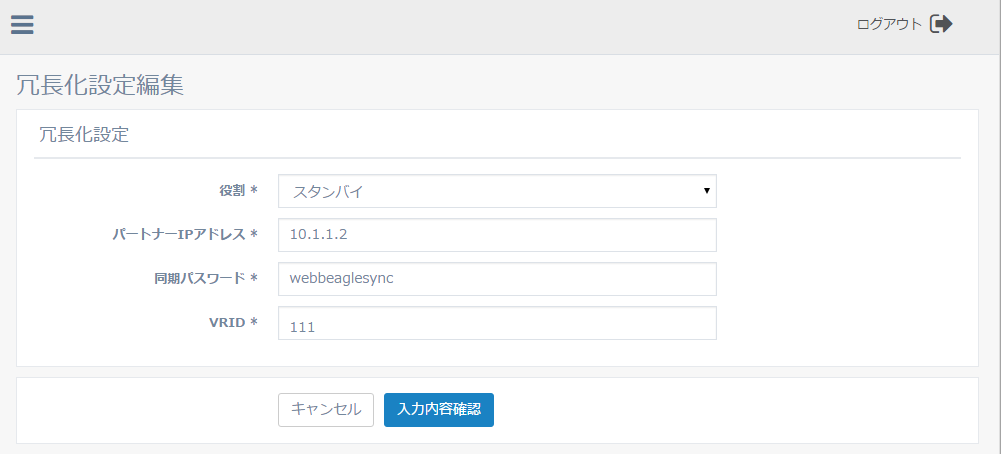Click the 冗長化設定 panel title
Image resolution: width=1001 pixels, height=454 pixels.
(x=84, y=134)
